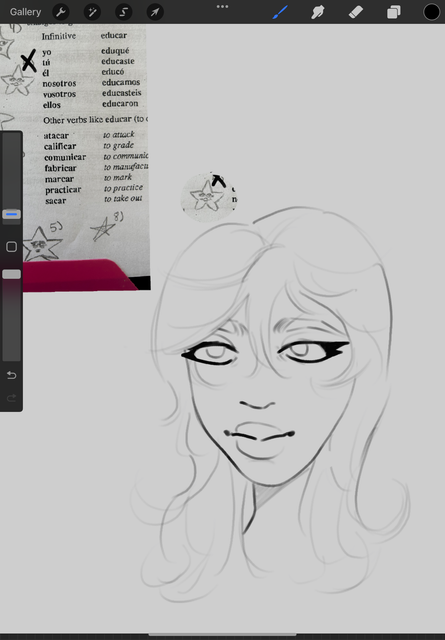Tap 'fabricar' in the verb list
Viewport: 445px width, 640px height.
[x=60, y=168]
